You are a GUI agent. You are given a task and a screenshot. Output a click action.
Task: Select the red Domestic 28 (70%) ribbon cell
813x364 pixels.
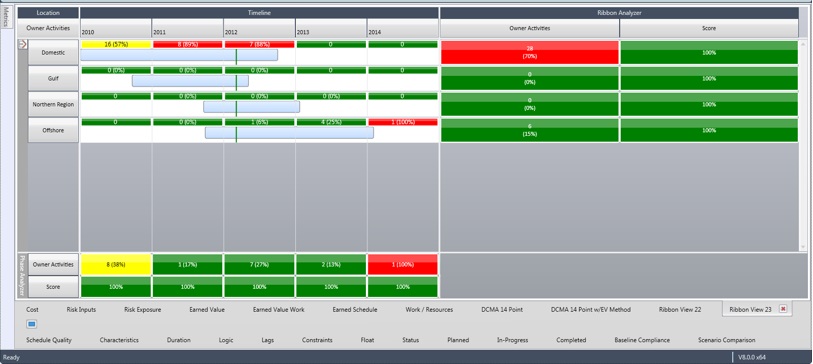click(x=529, y=52)
